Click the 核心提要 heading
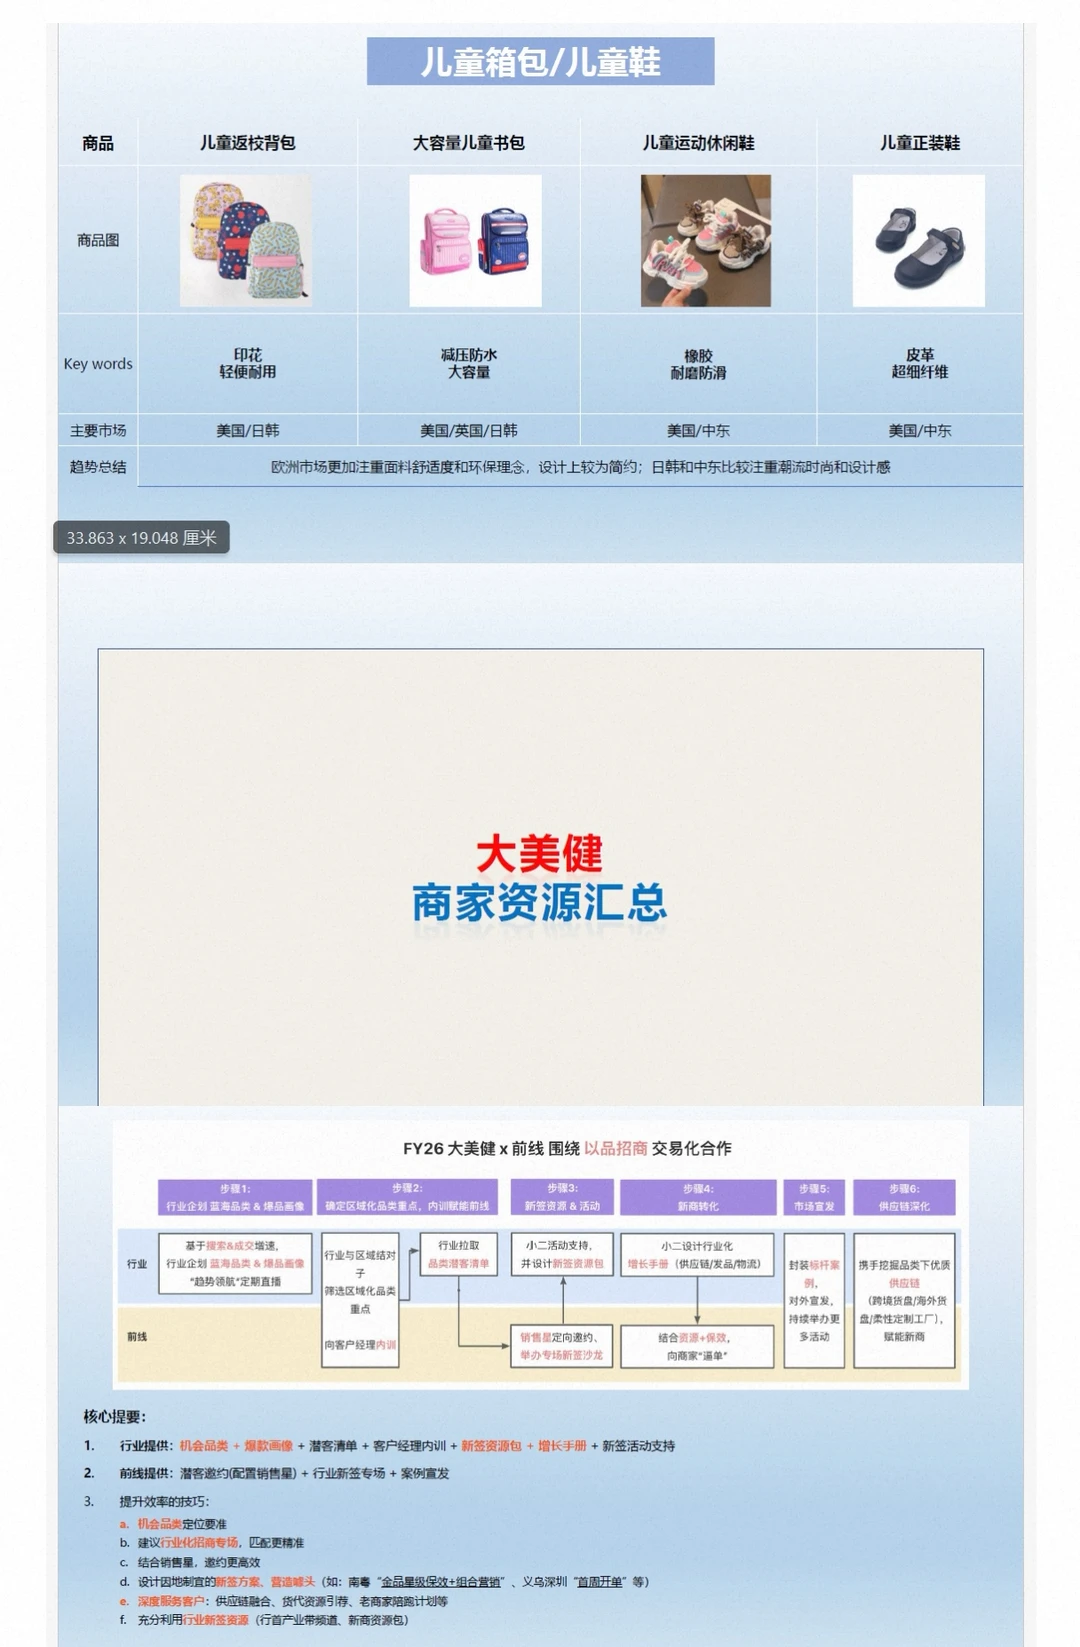 point(114,1416)
